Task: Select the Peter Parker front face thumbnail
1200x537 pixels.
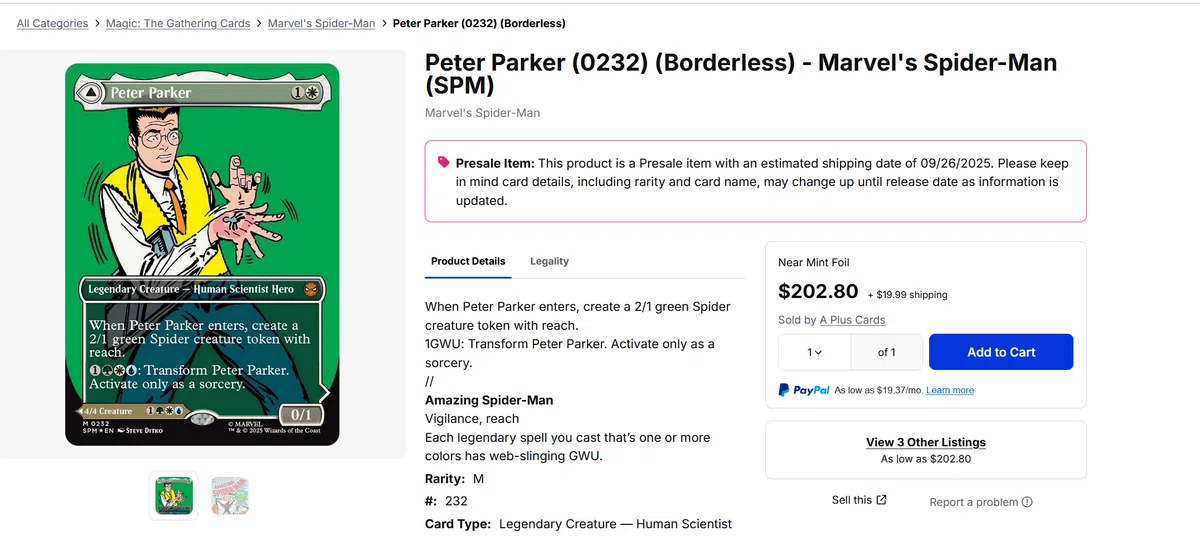Action: coord(174,495)
